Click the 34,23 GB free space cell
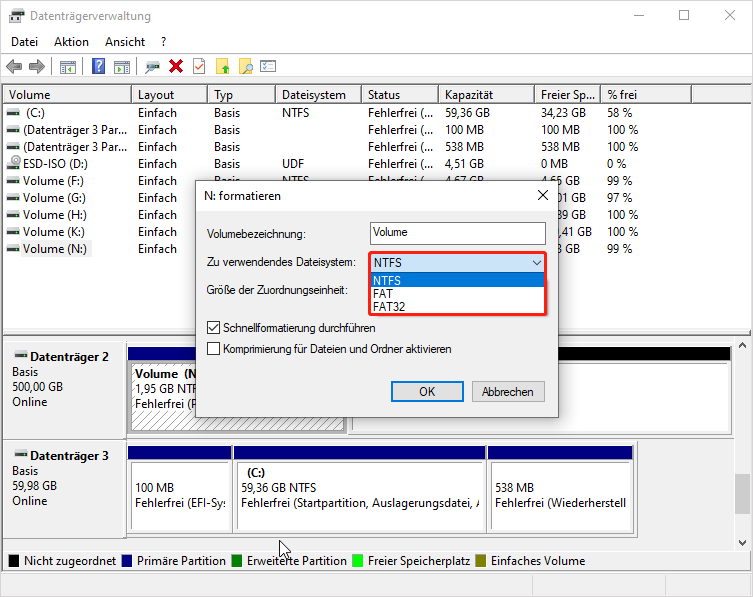 coord(563,113)
